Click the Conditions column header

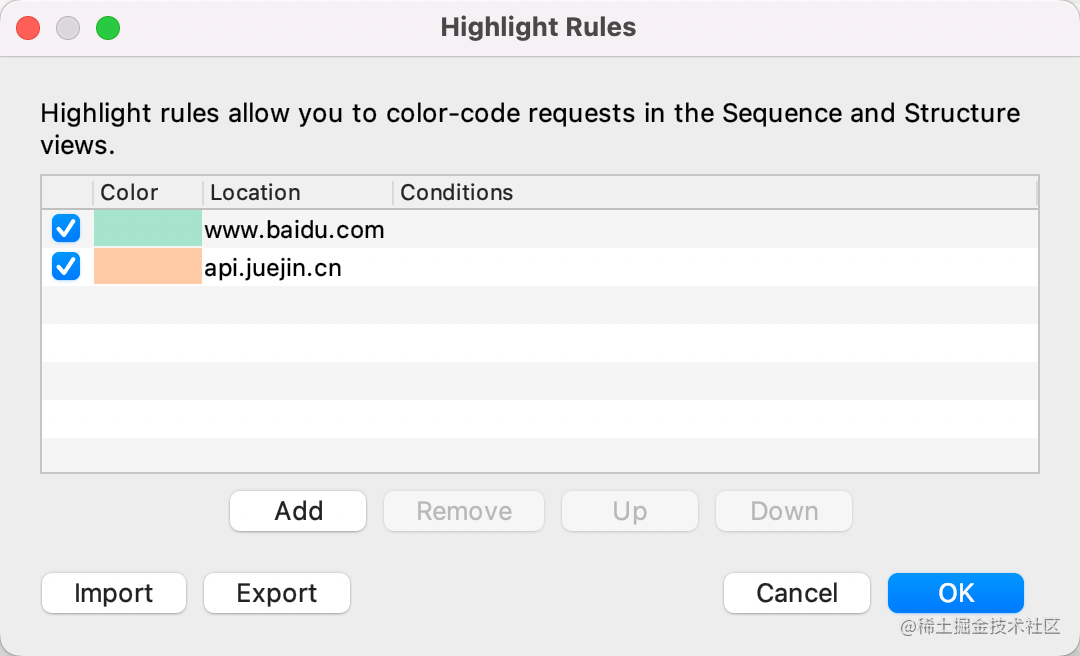pyautogui.click(x=457, y=193)
